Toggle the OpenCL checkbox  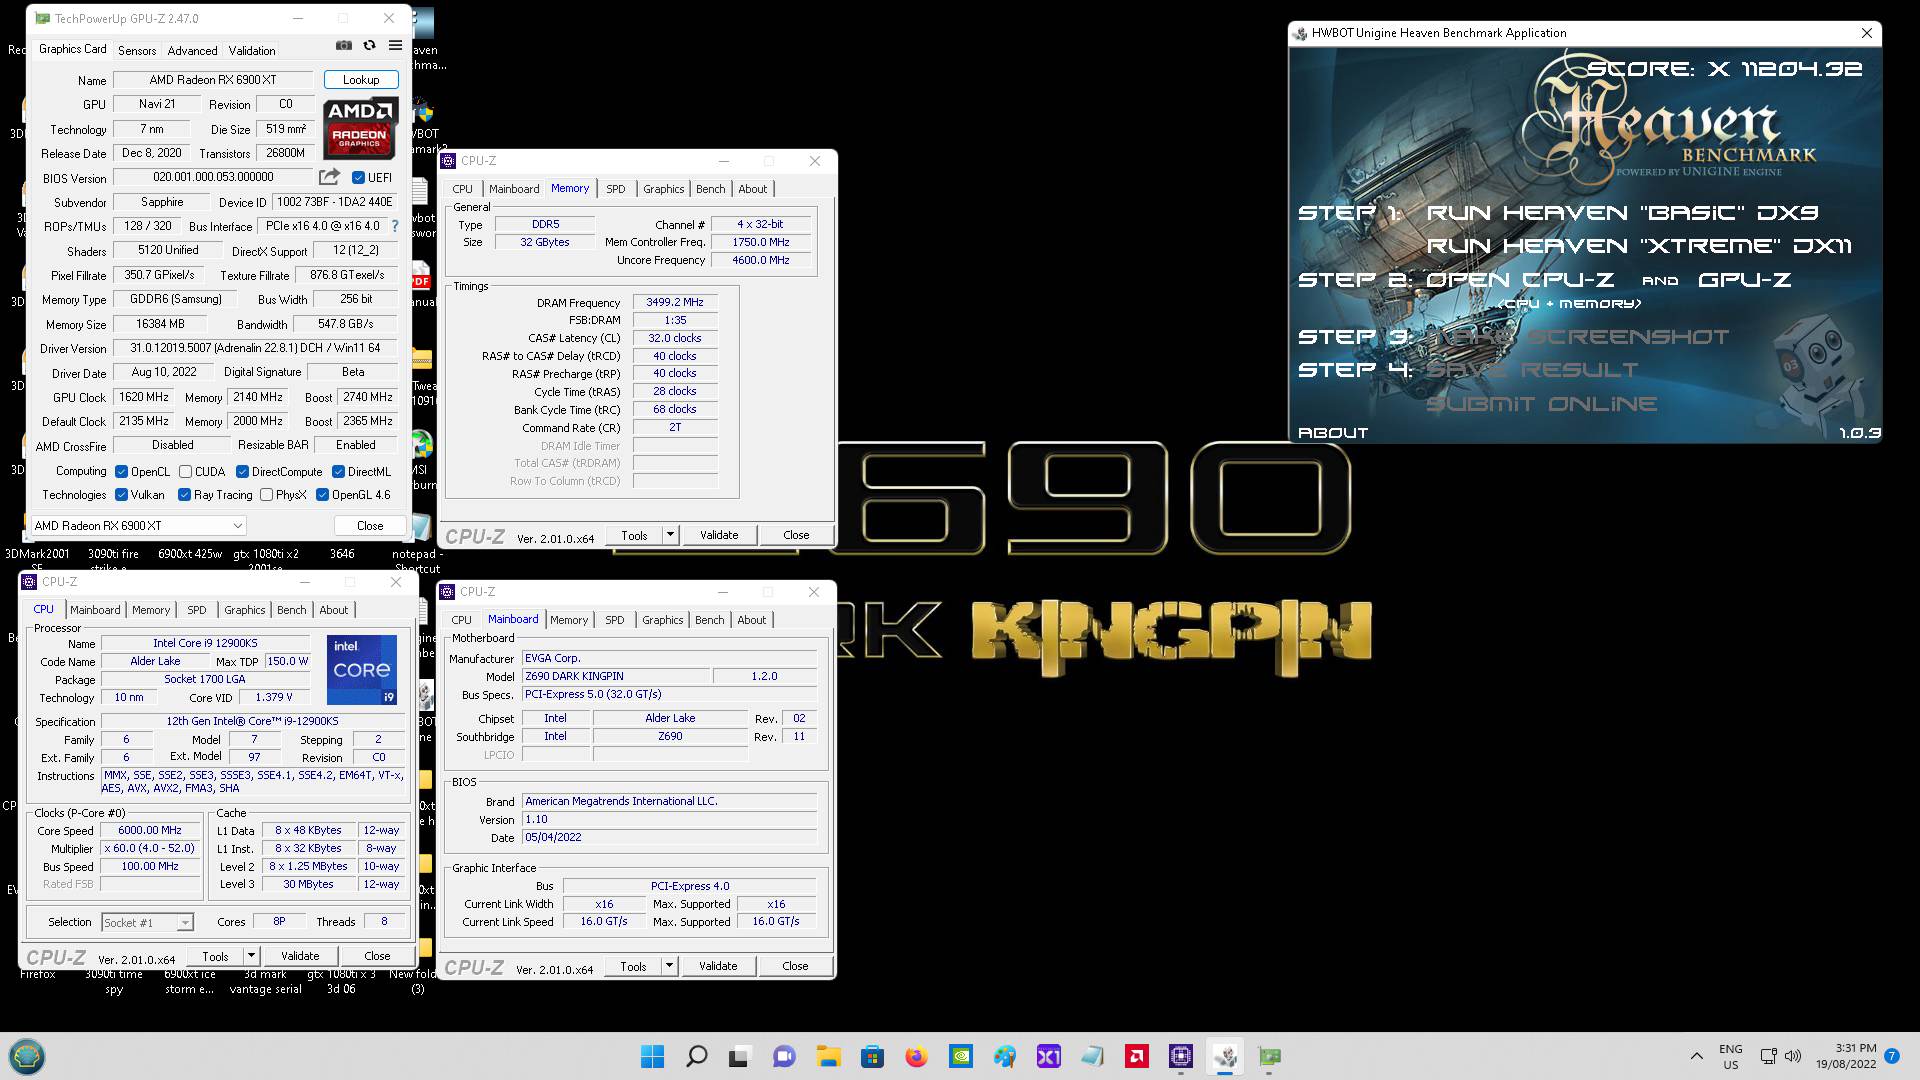121,472
